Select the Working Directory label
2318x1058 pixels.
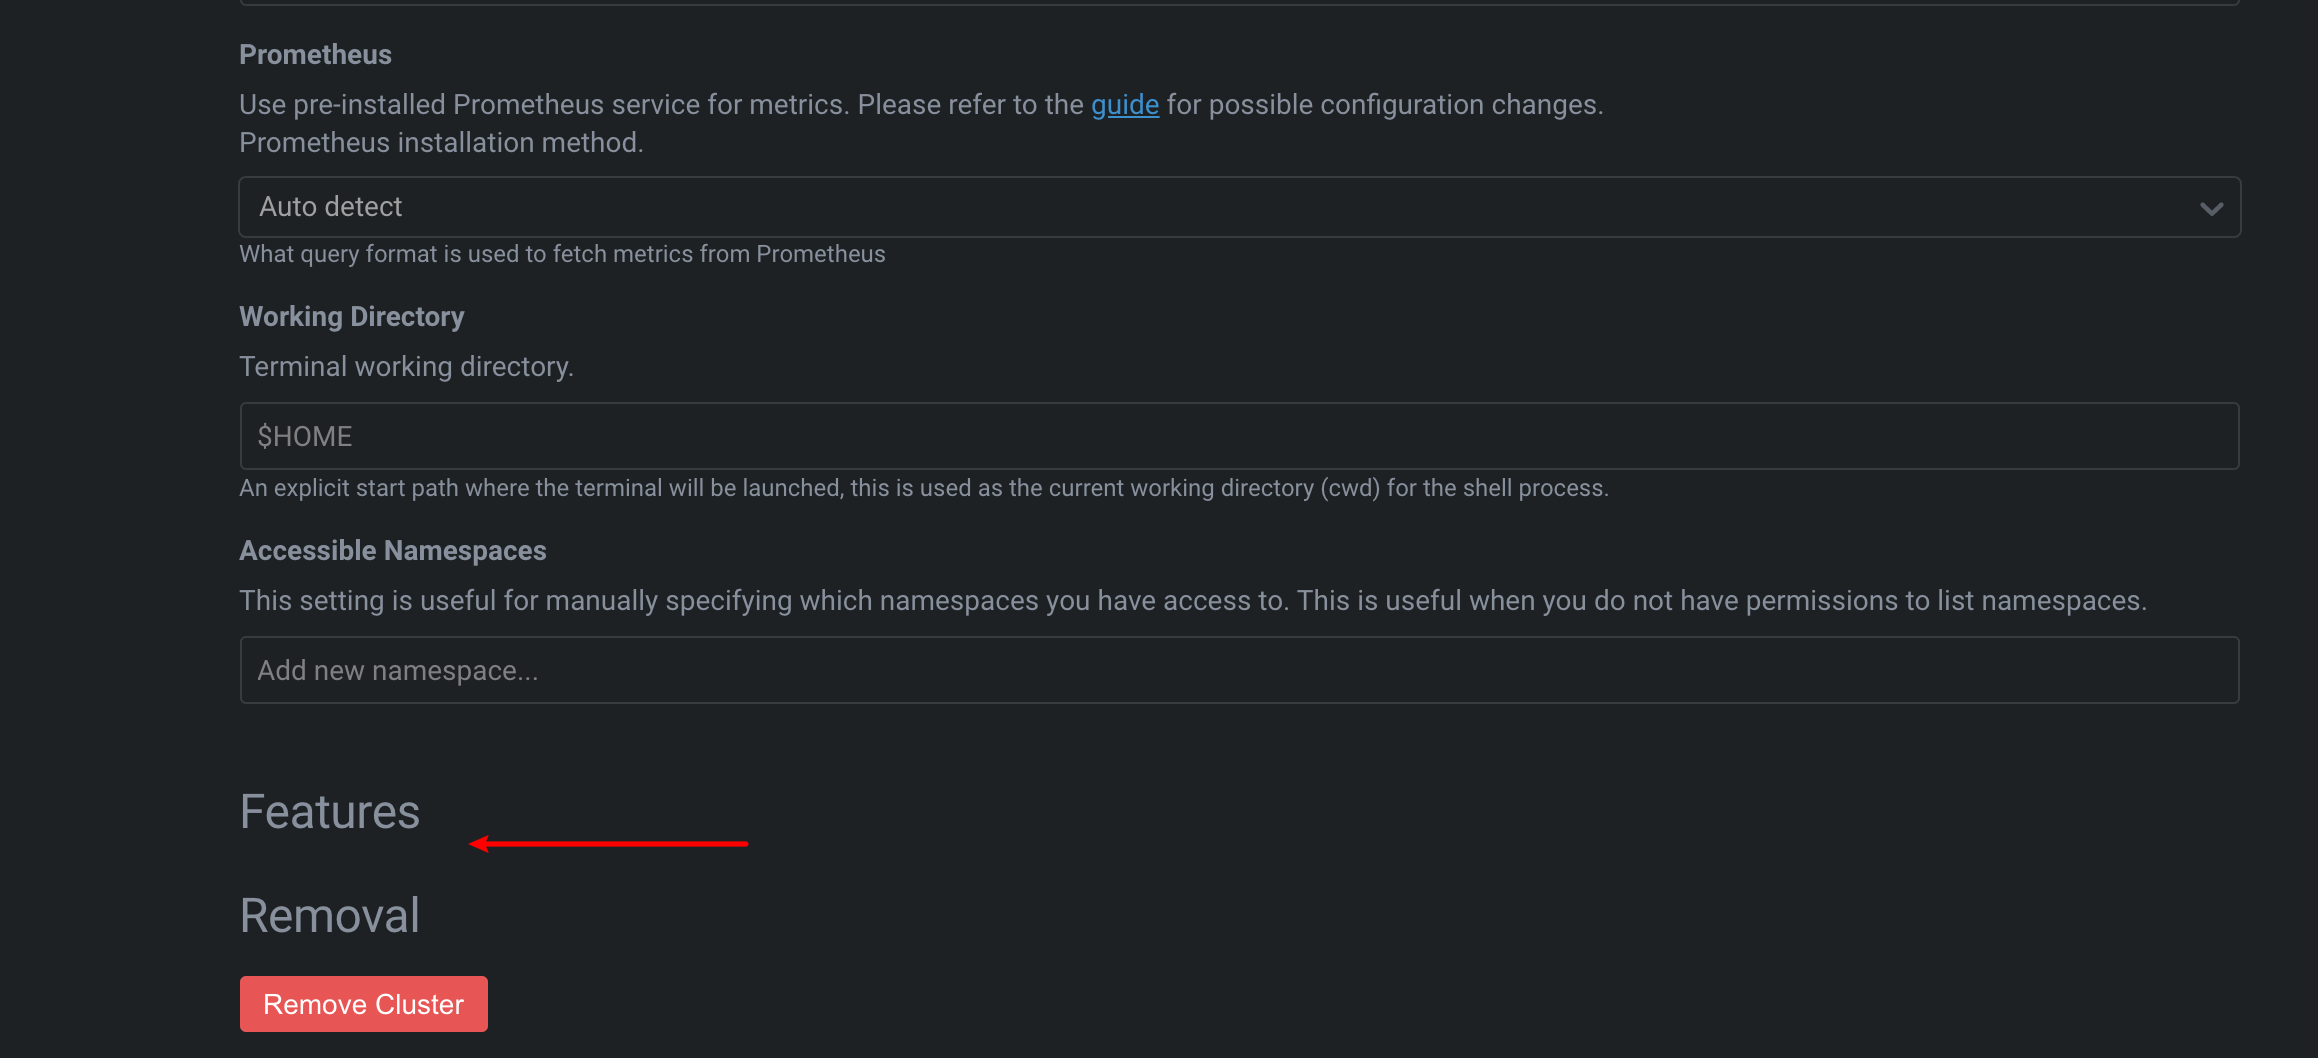tap(351, 316)
